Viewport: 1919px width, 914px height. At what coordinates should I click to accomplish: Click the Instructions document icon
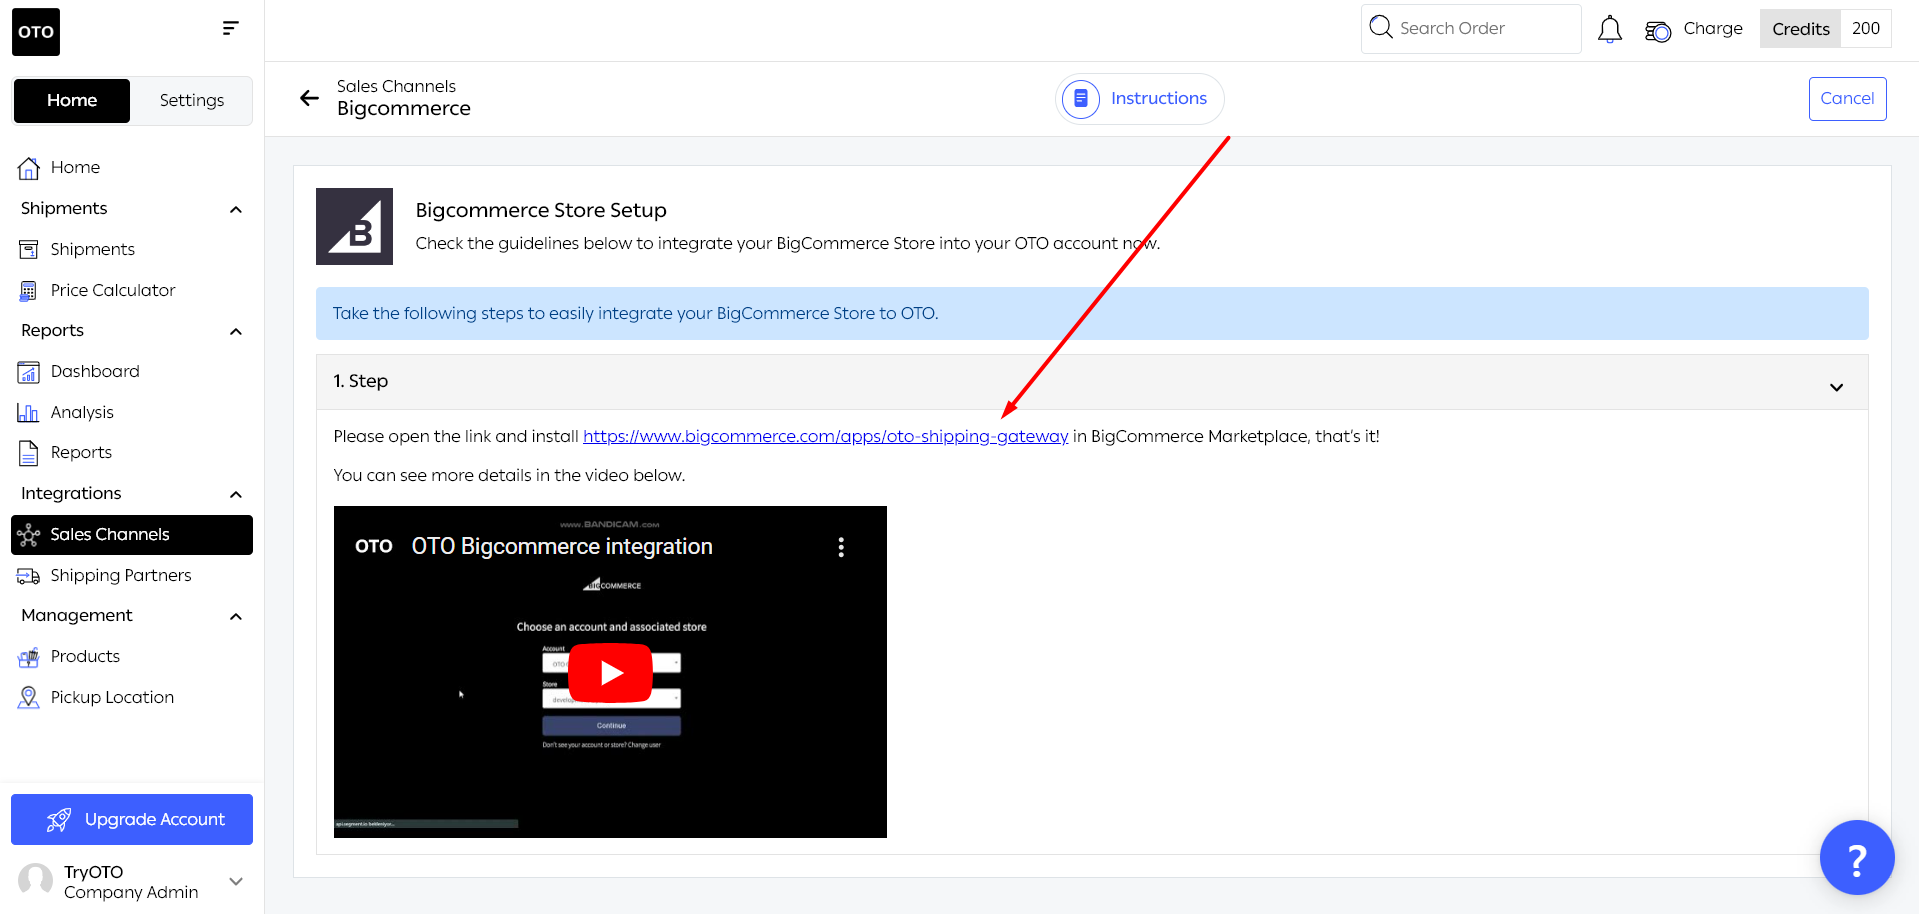[1081, 99]
